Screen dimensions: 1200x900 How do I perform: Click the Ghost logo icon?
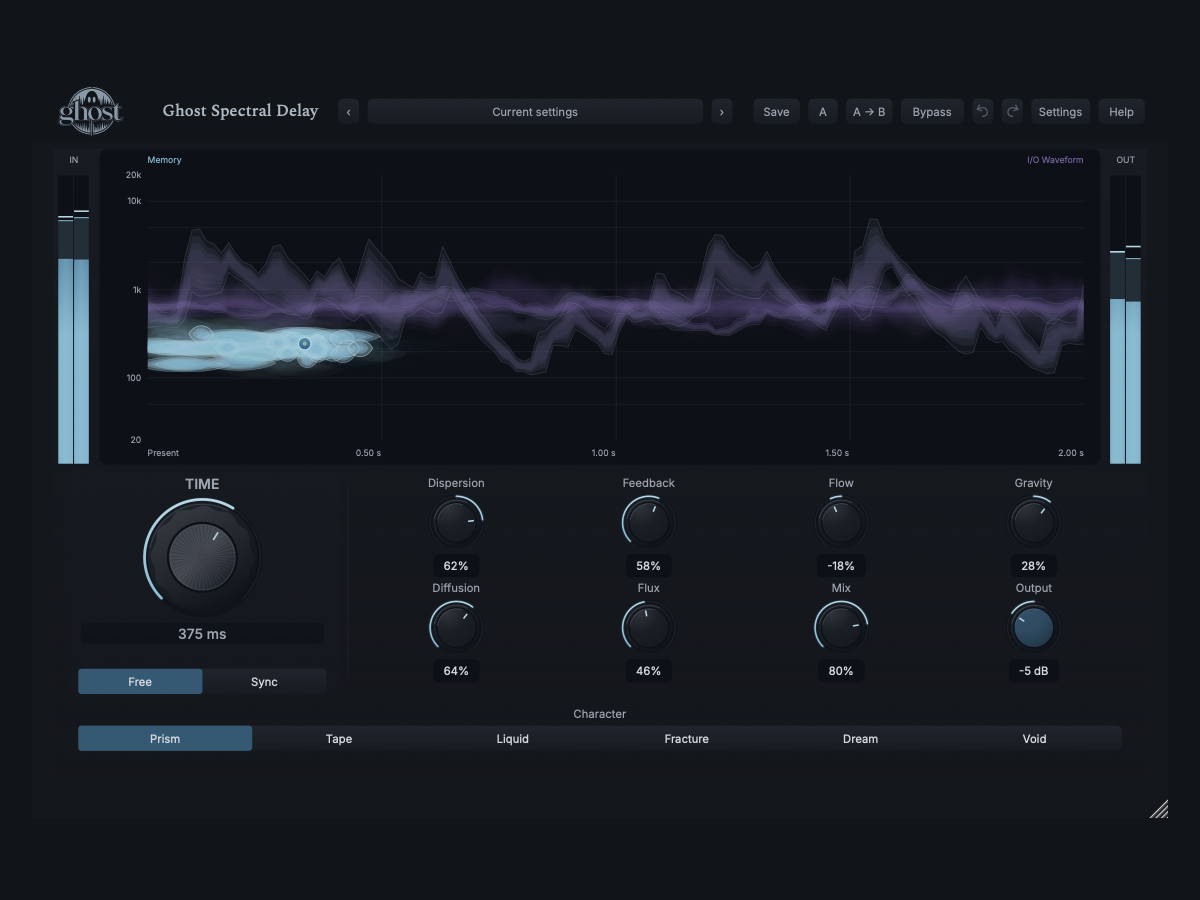(91, 110)
